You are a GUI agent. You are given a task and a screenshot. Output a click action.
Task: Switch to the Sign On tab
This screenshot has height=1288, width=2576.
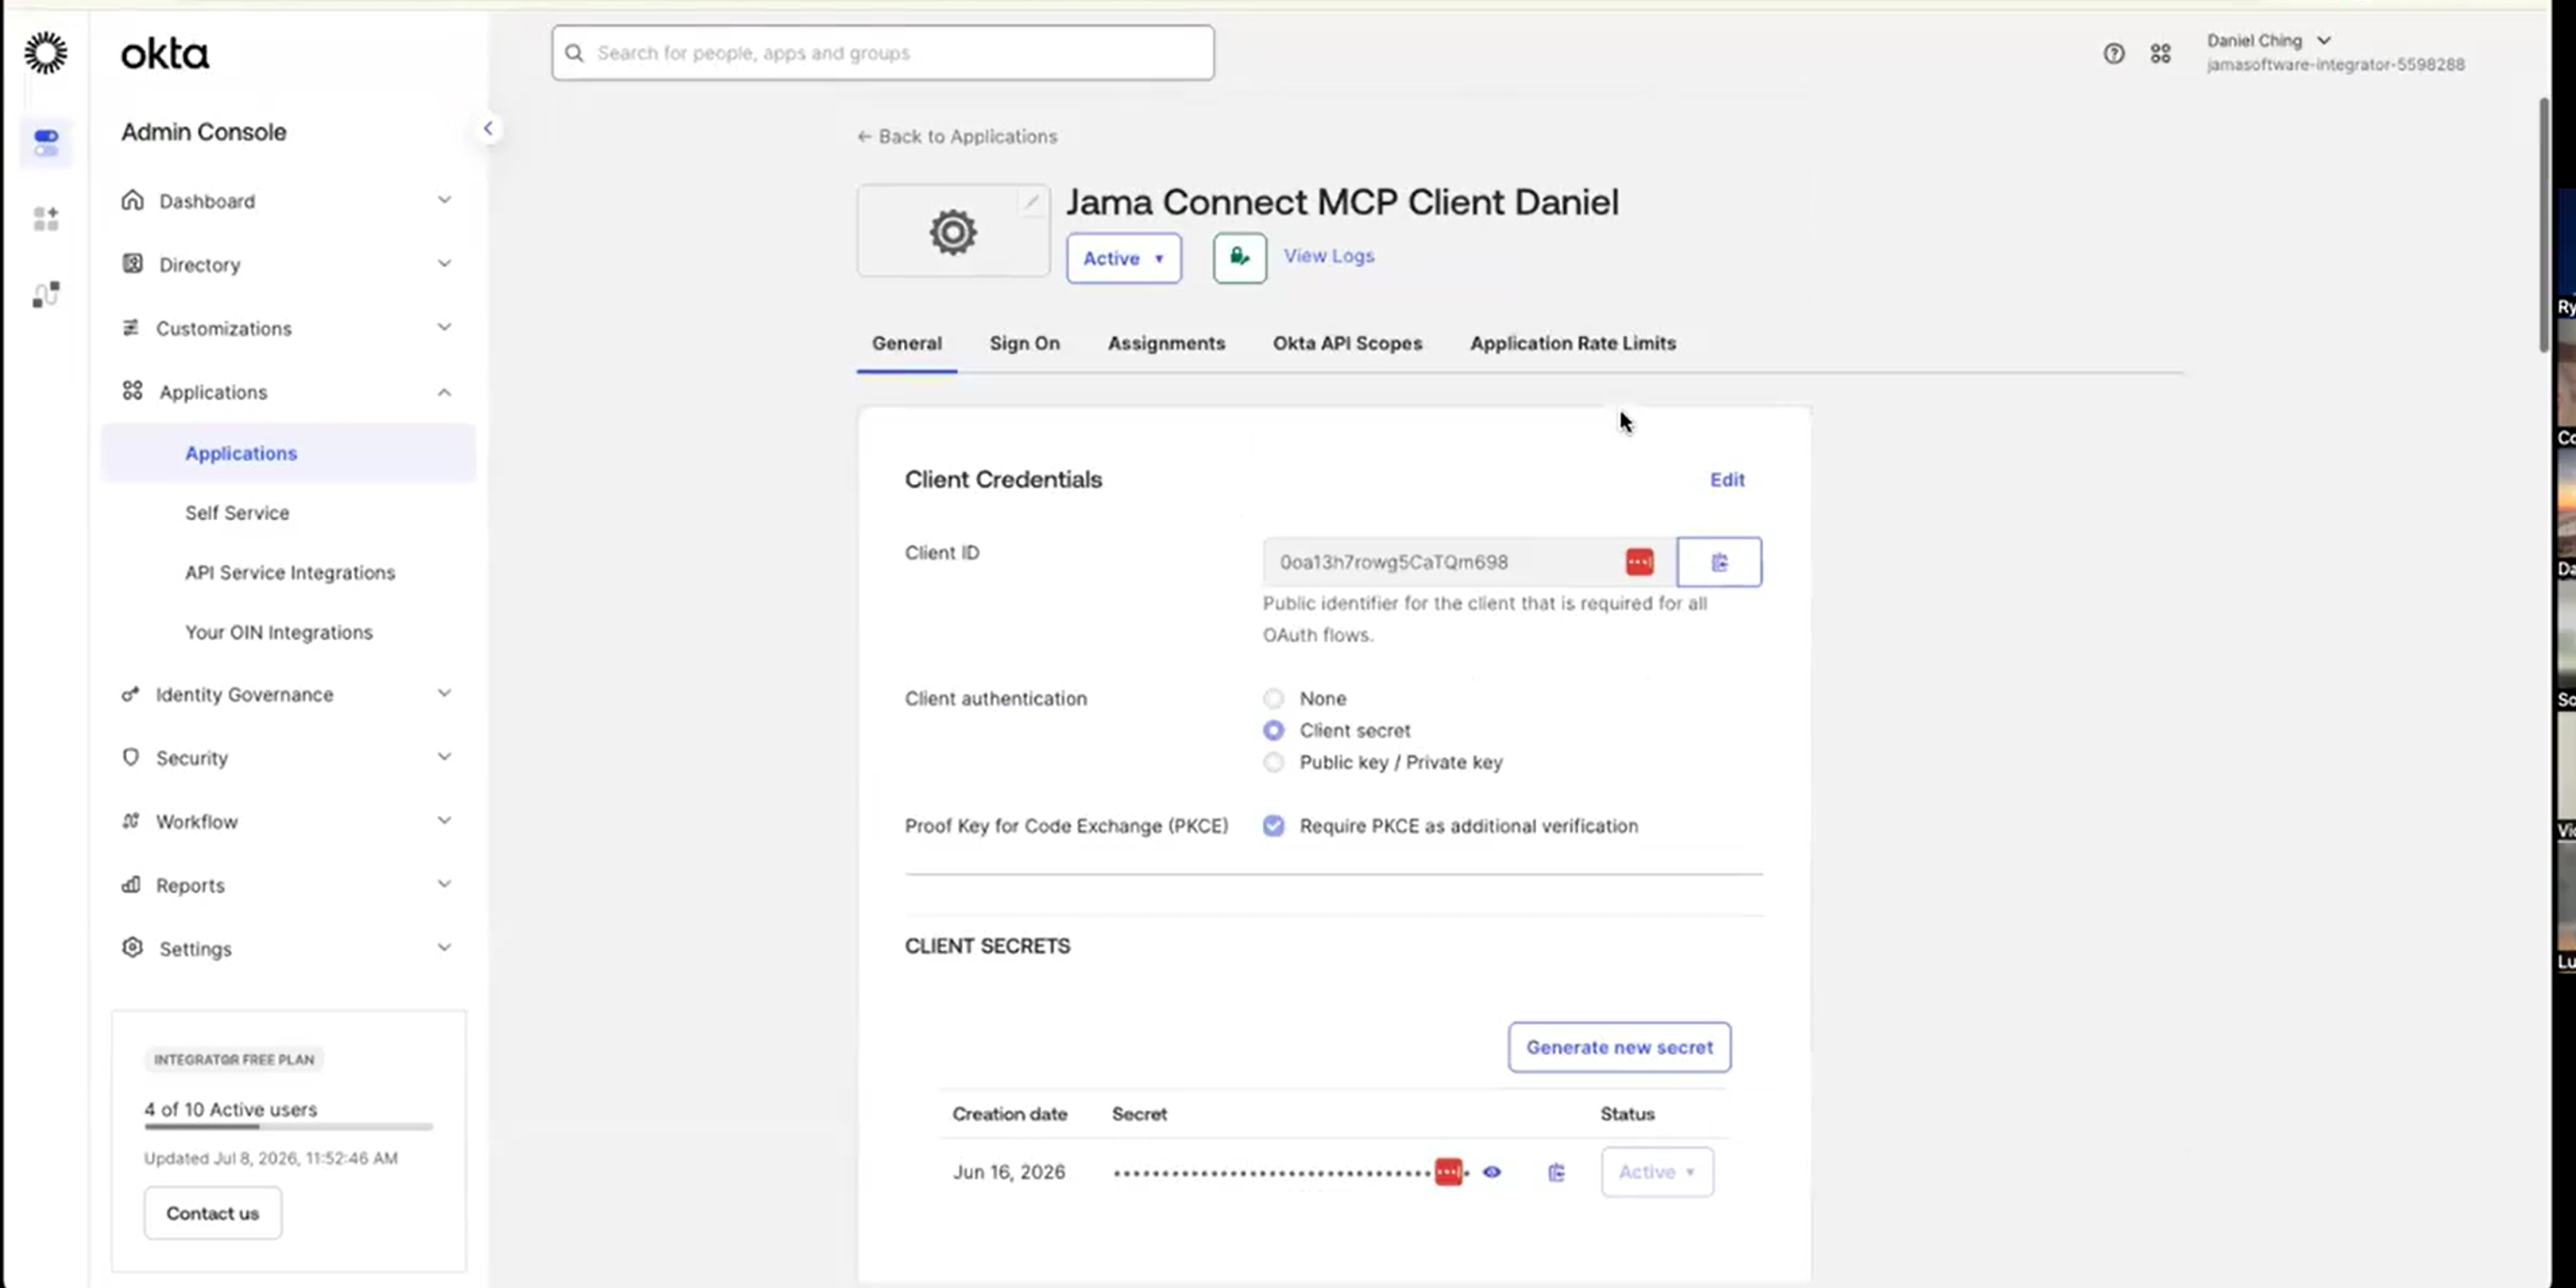pyautogui.click(x=1024, y=343)
